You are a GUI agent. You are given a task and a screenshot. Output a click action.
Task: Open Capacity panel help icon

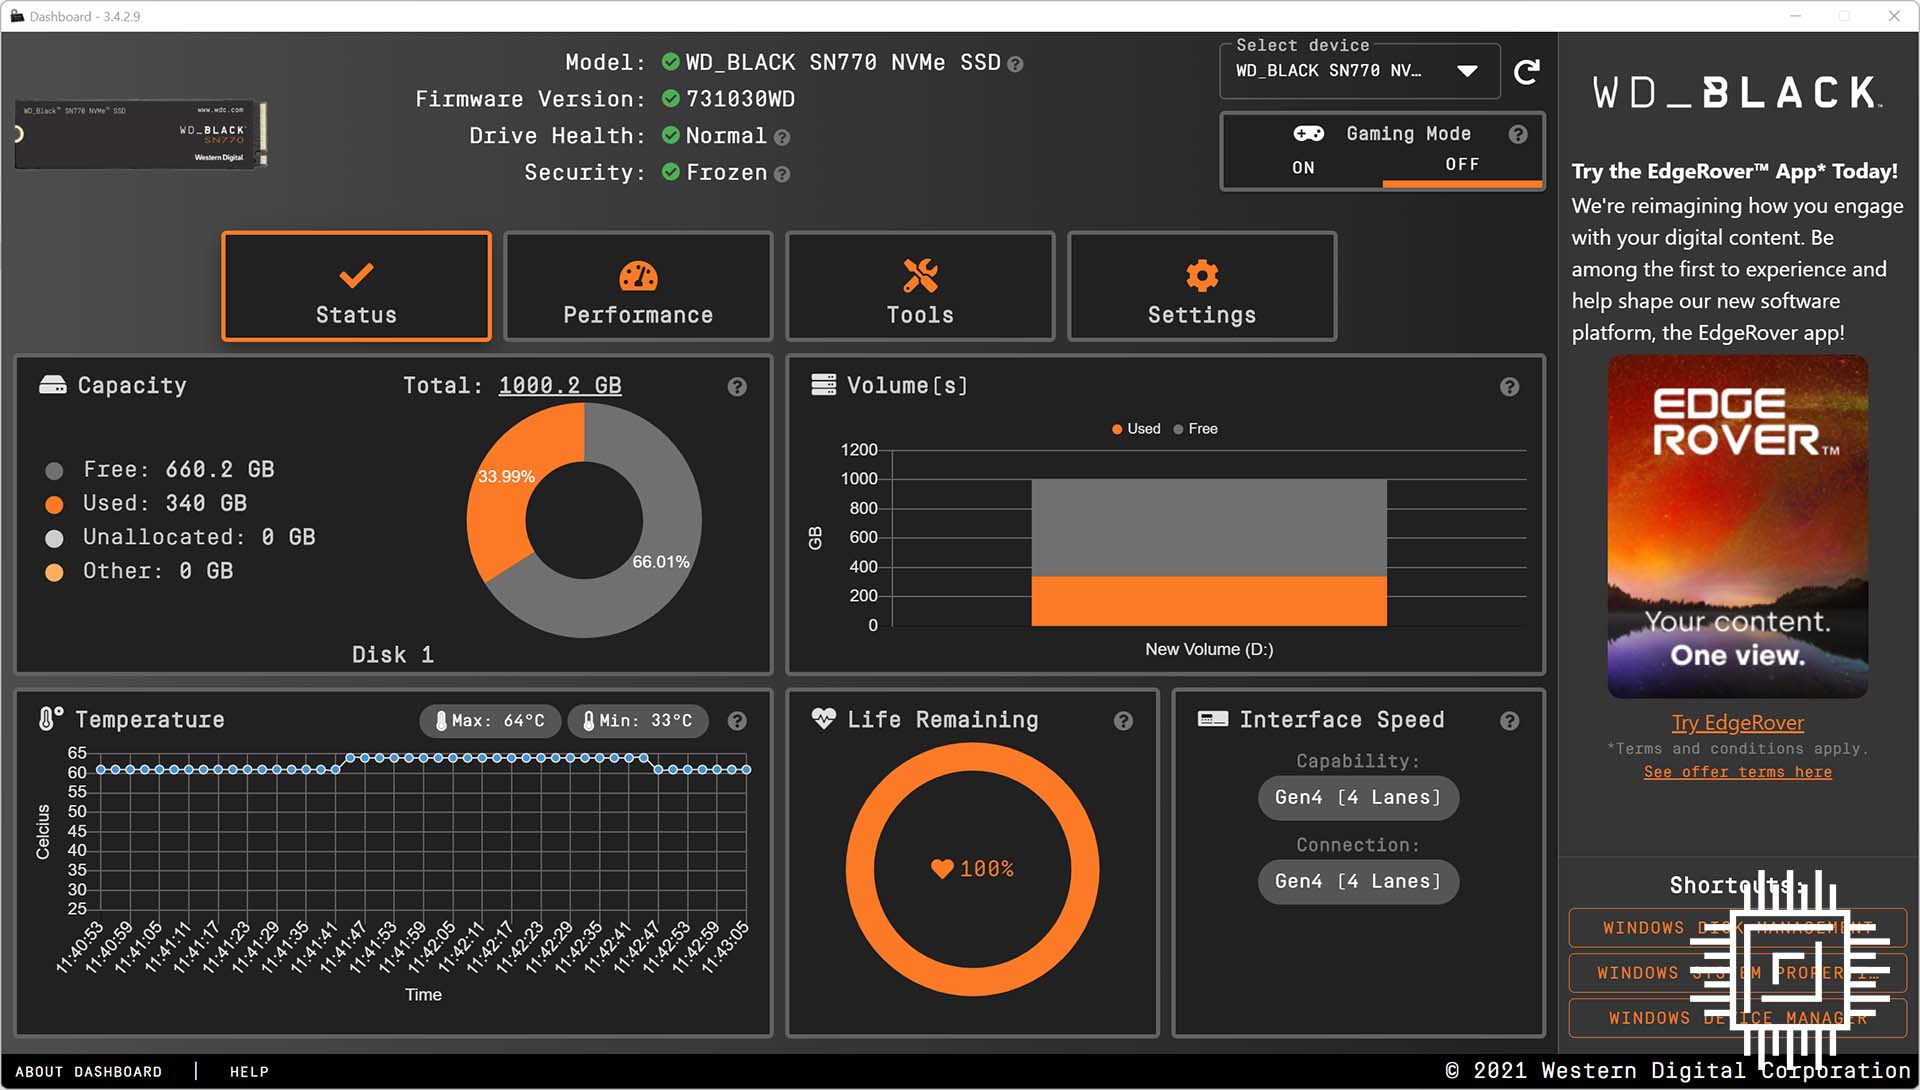point(737,387)
